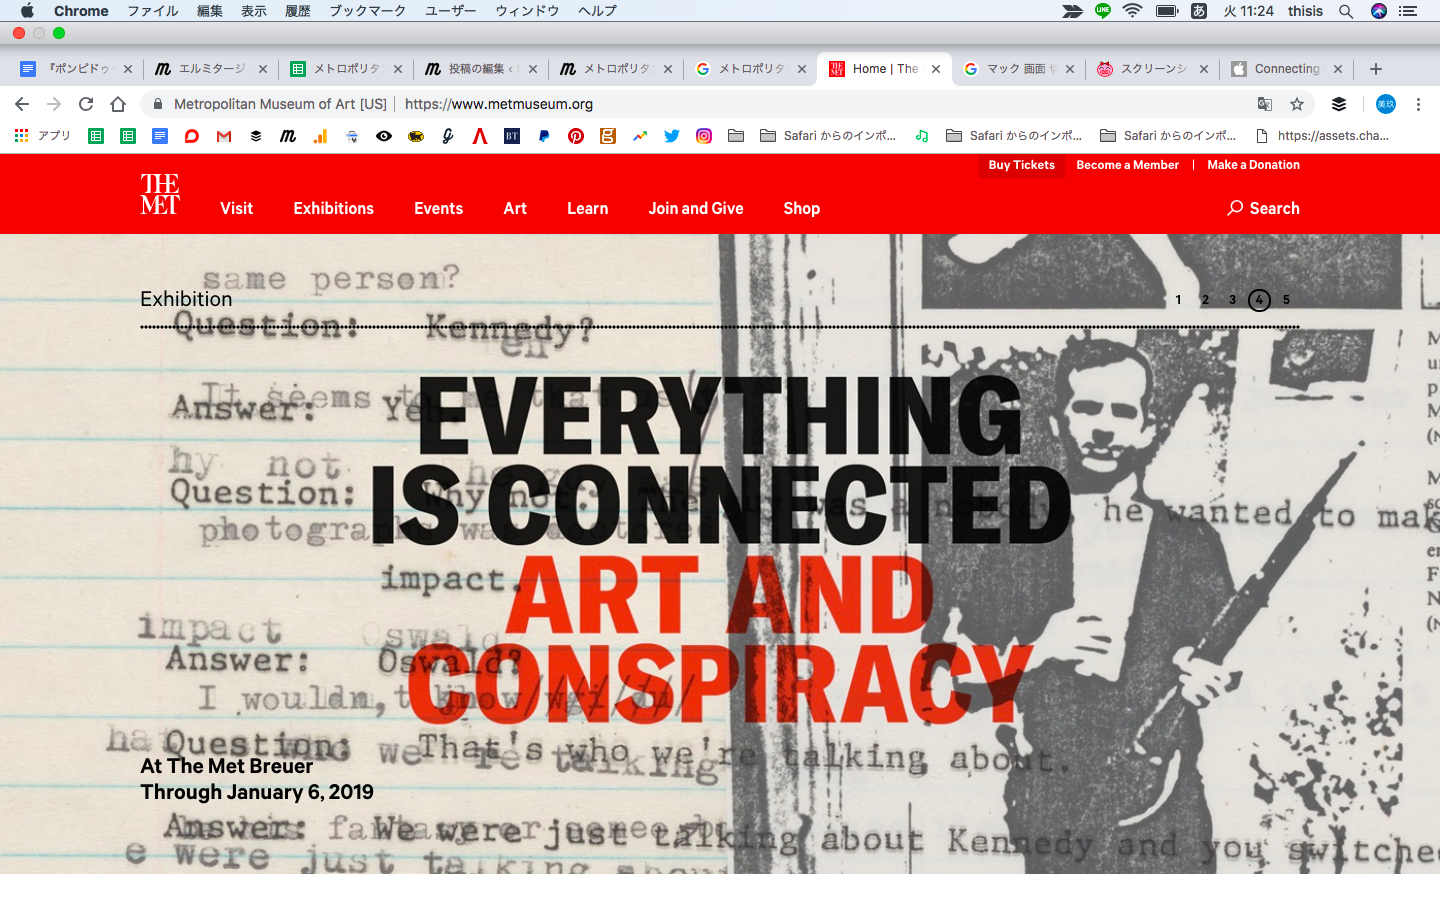Click the Buffer extension icon
This screenshot has width=1440, height=900.
tap(1339, 104)
